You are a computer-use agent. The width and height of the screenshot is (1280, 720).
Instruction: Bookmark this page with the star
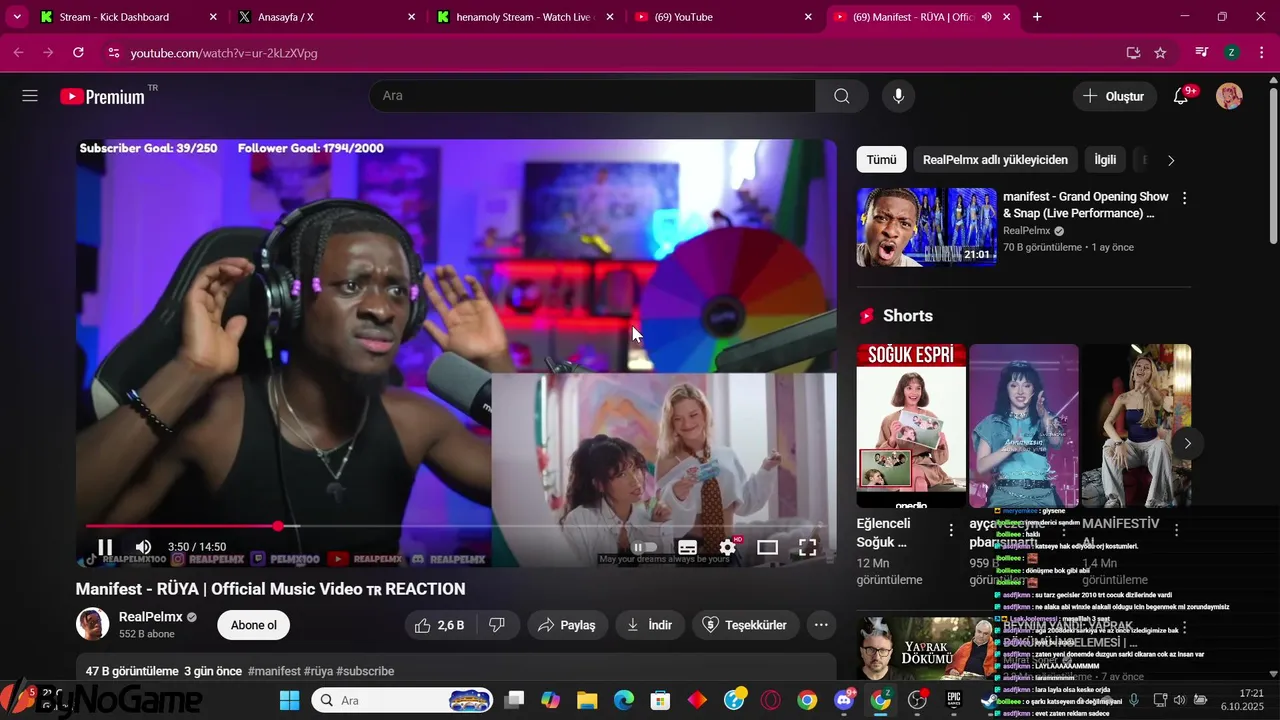click(1160, 53)
